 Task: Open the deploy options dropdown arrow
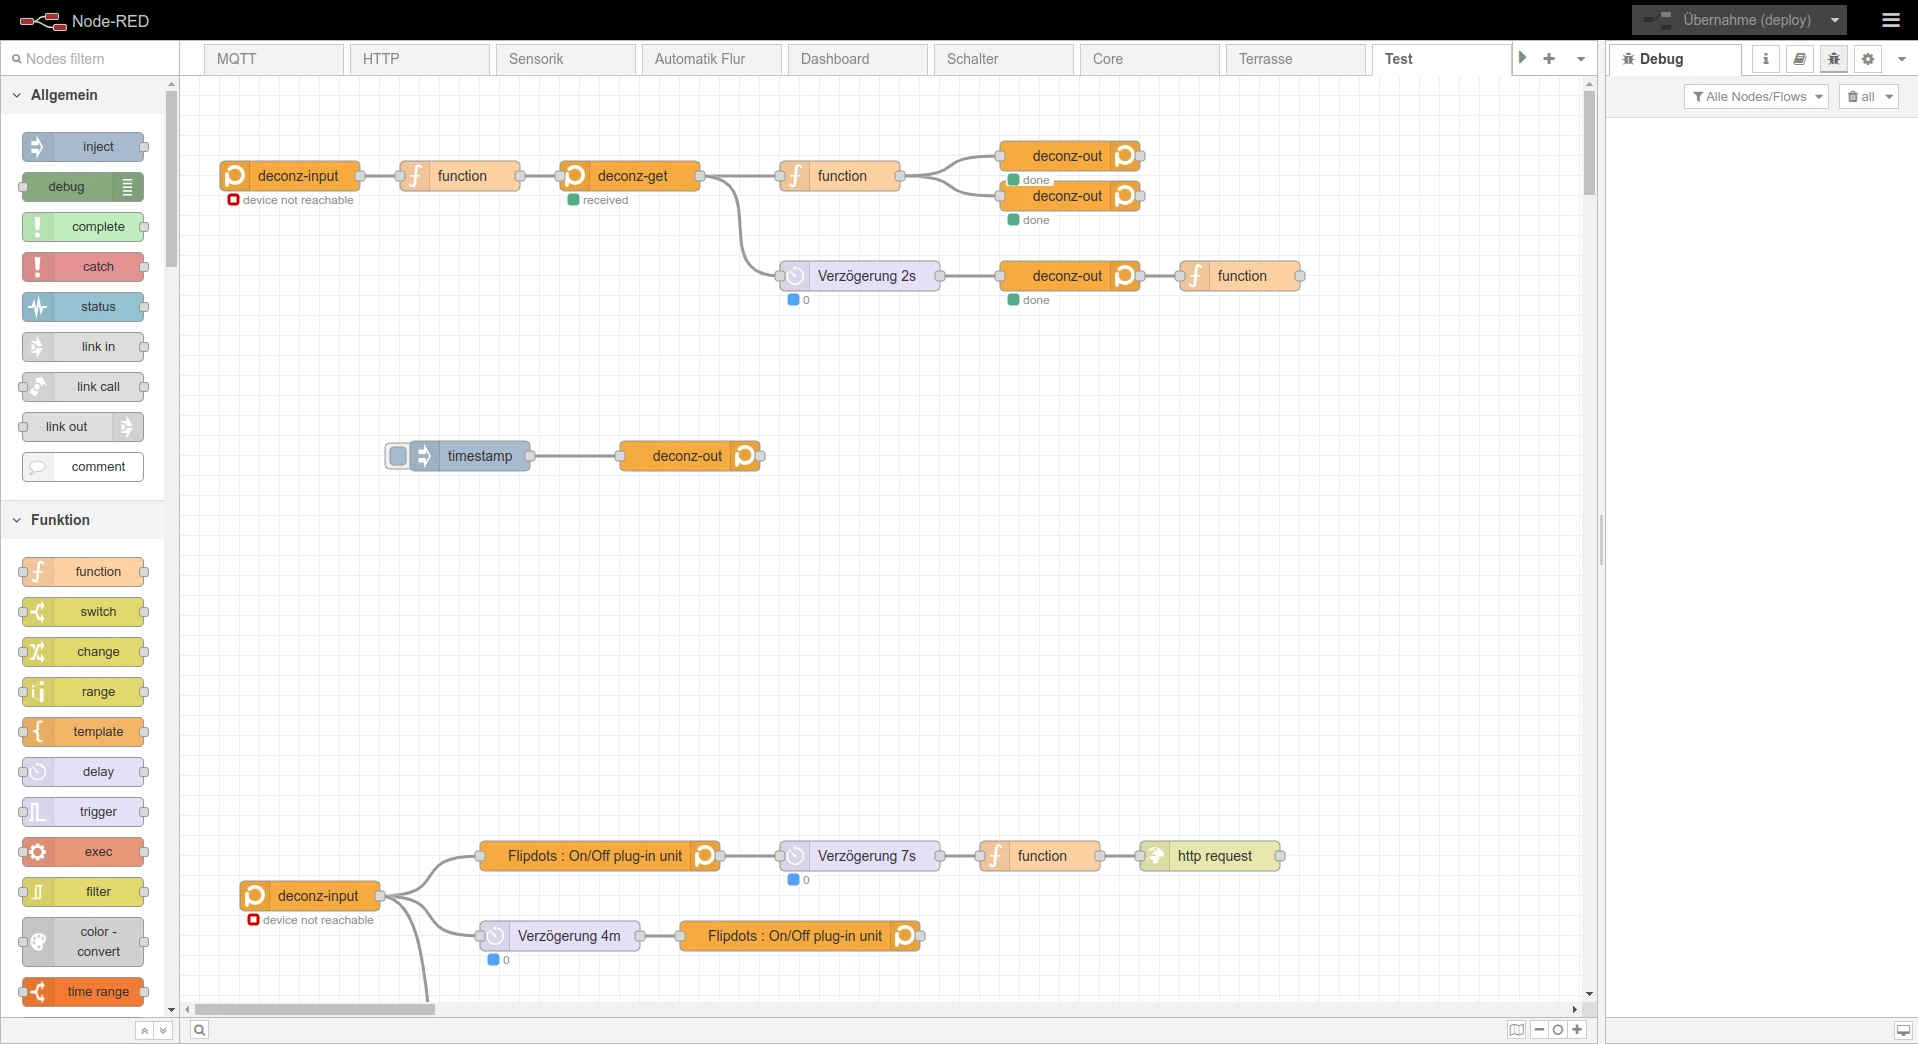pyautogui.click(x=1835, y=20)
